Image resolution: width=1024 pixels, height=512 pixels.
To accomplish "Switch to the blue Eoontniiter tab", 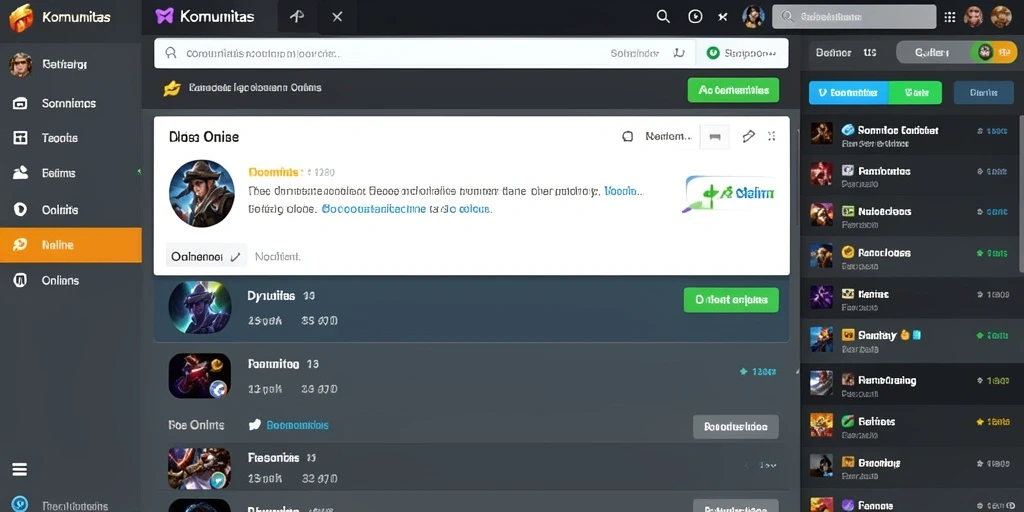I will click(848, 93).
